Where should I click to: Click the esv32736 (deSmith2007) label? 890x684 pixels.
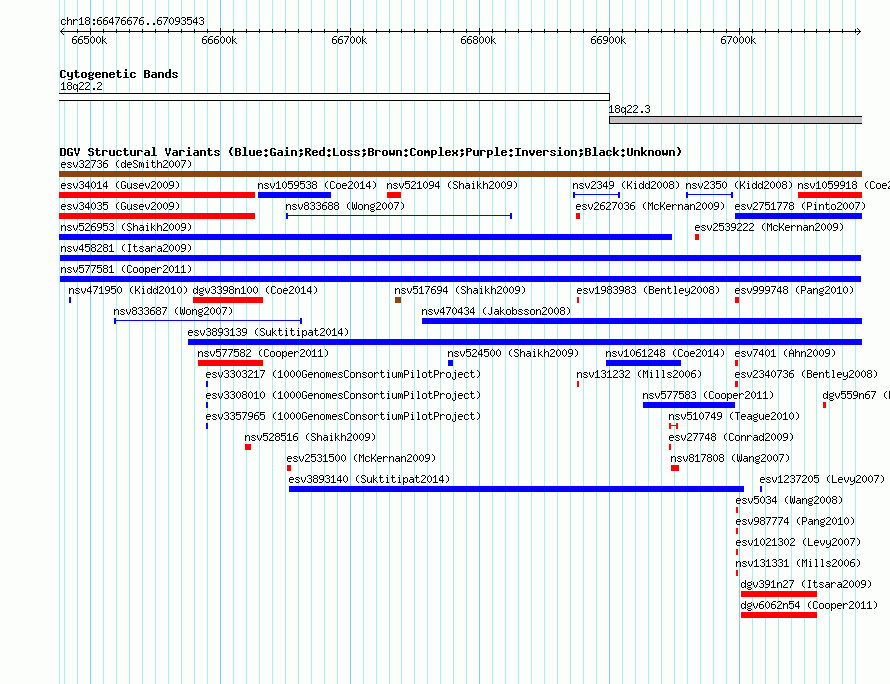(x=126, y=164)
